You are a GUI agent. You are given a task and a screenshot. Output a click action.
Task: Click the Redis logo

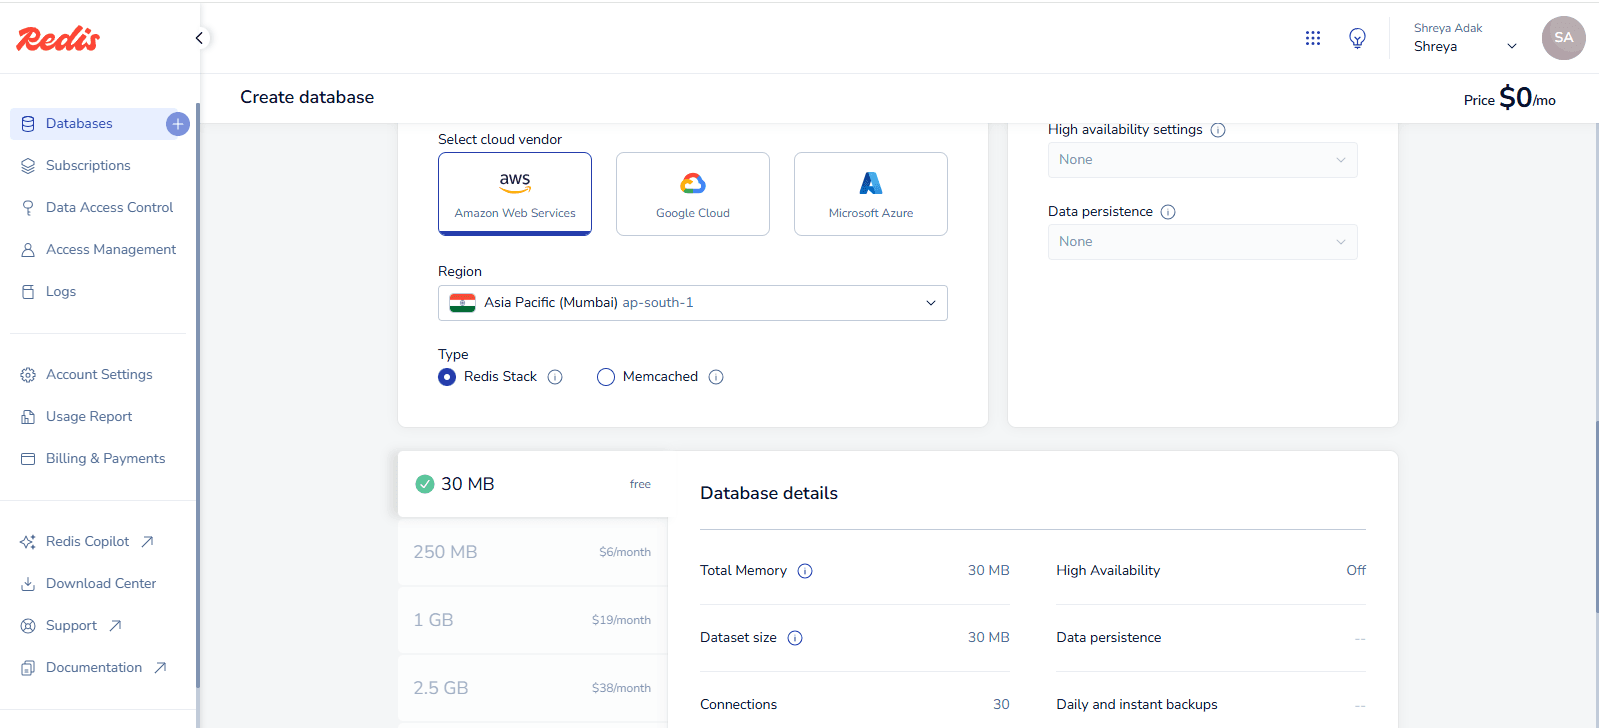[x=58, y=38]
